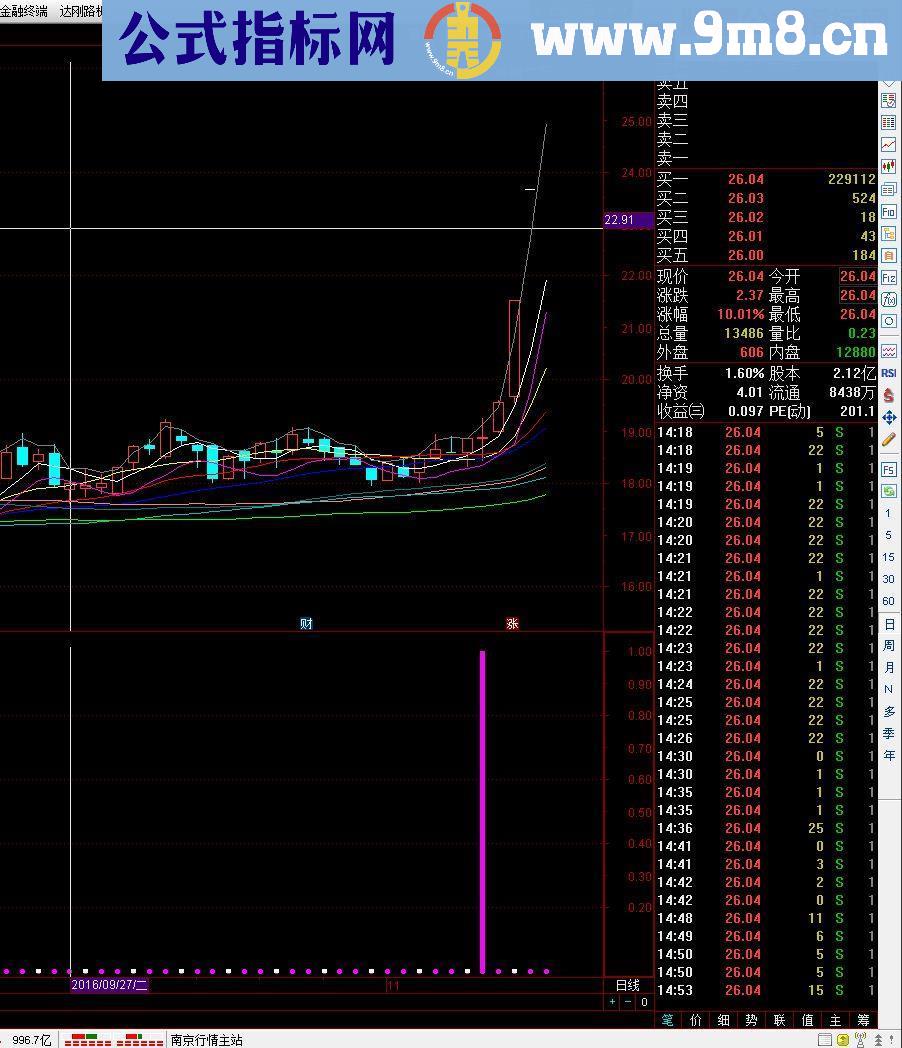The image size is (902, 1048).
Task: Click the four-arrow move icon
Action: (x=888, y=417)
